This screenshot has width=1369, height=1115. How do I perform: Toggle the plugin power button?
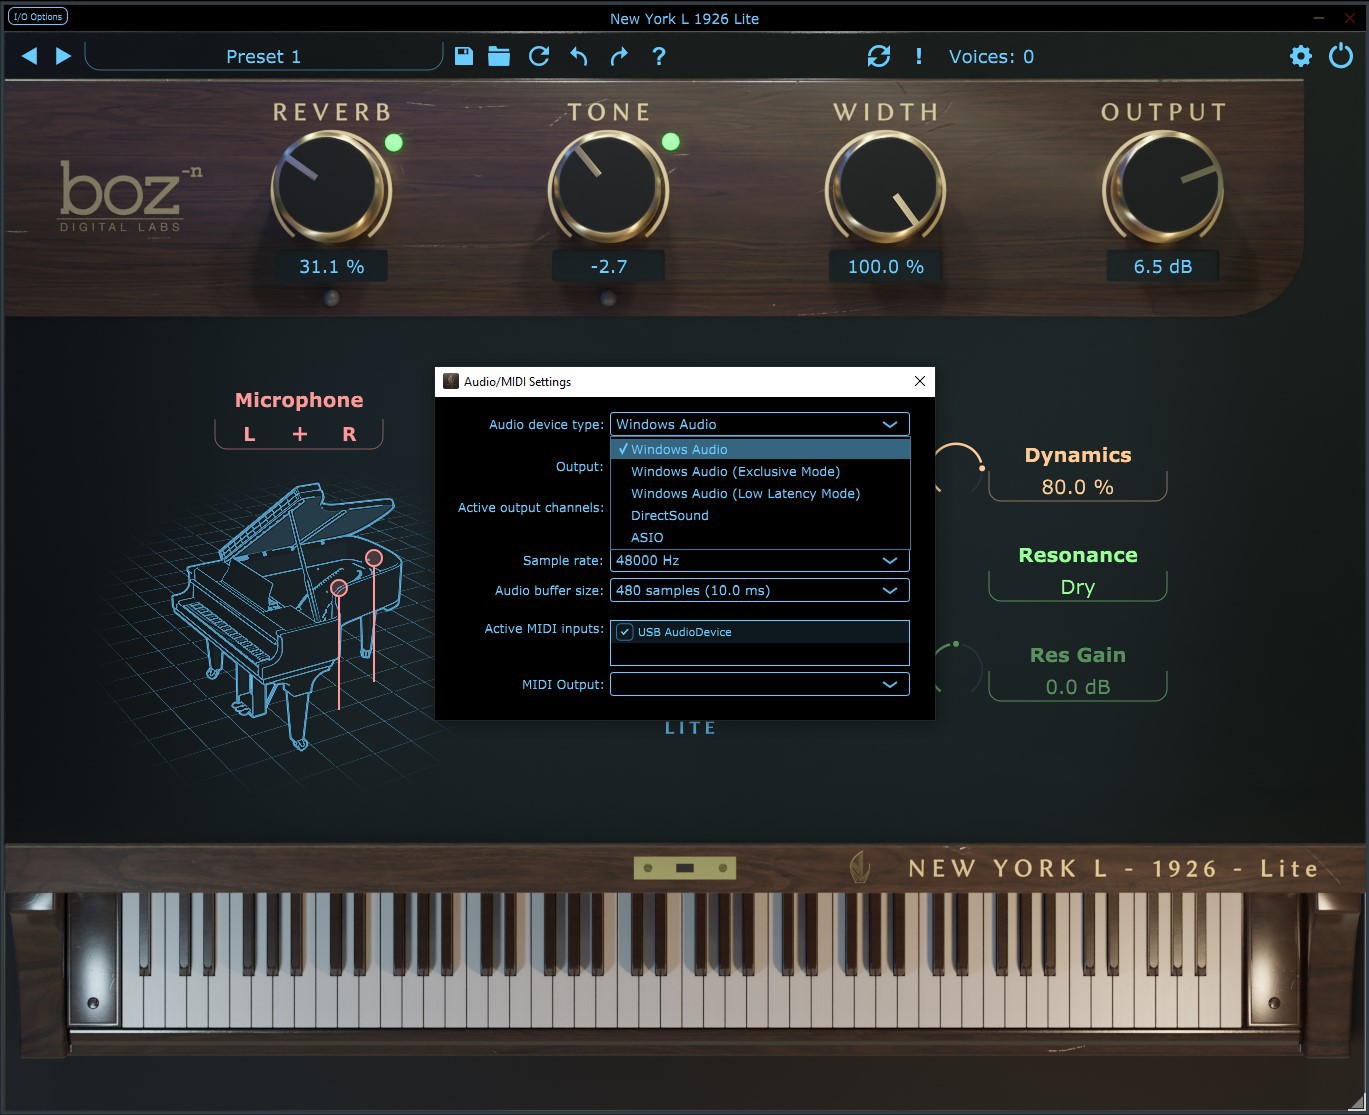point(1341,56)
